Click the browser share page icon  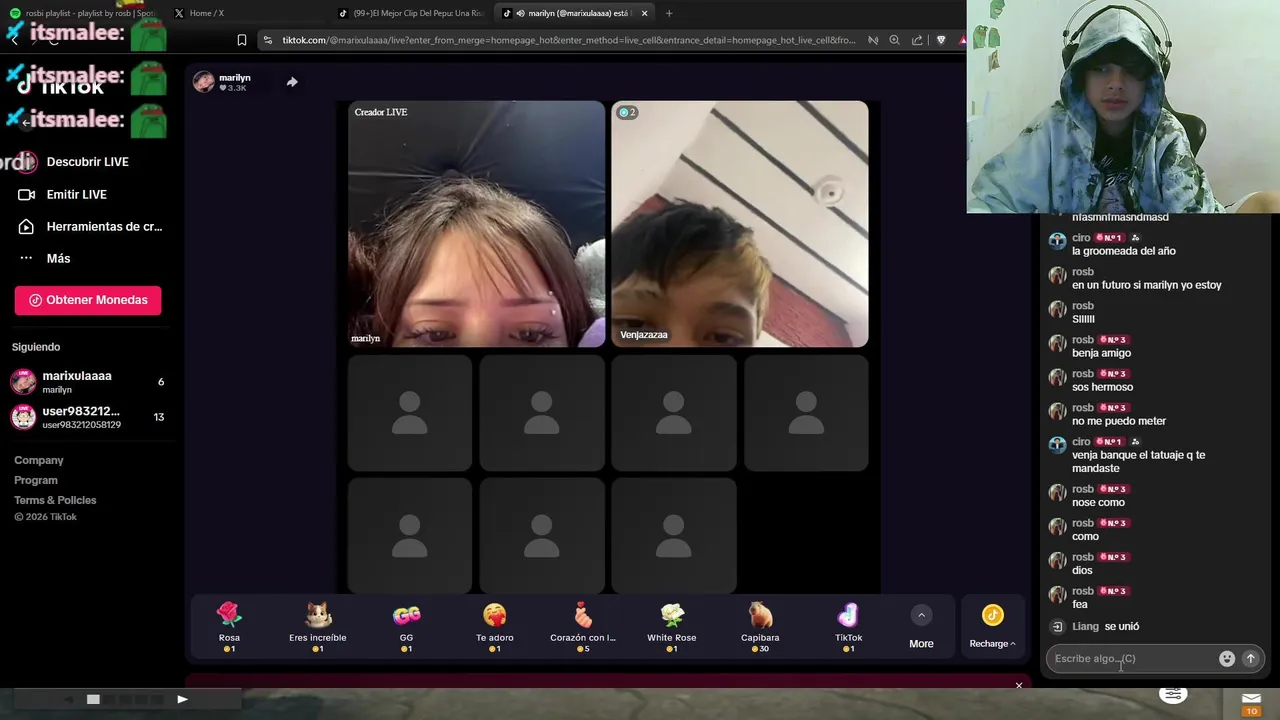click(x=917, y=40)
